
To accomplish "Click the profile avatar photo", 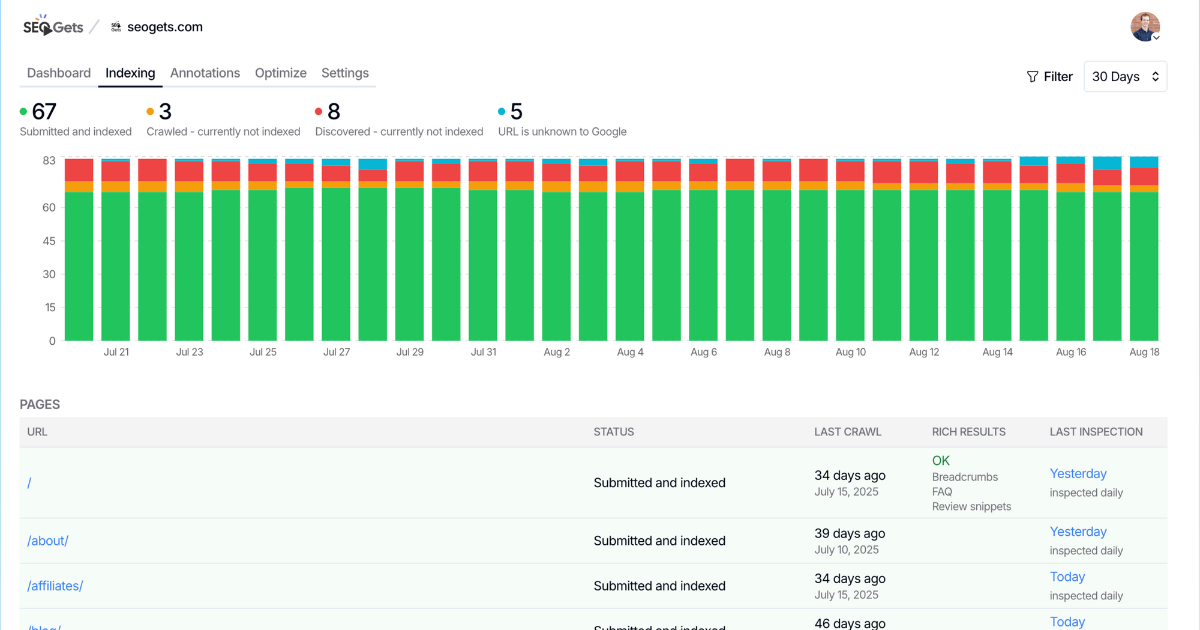I will (1144, 26).
